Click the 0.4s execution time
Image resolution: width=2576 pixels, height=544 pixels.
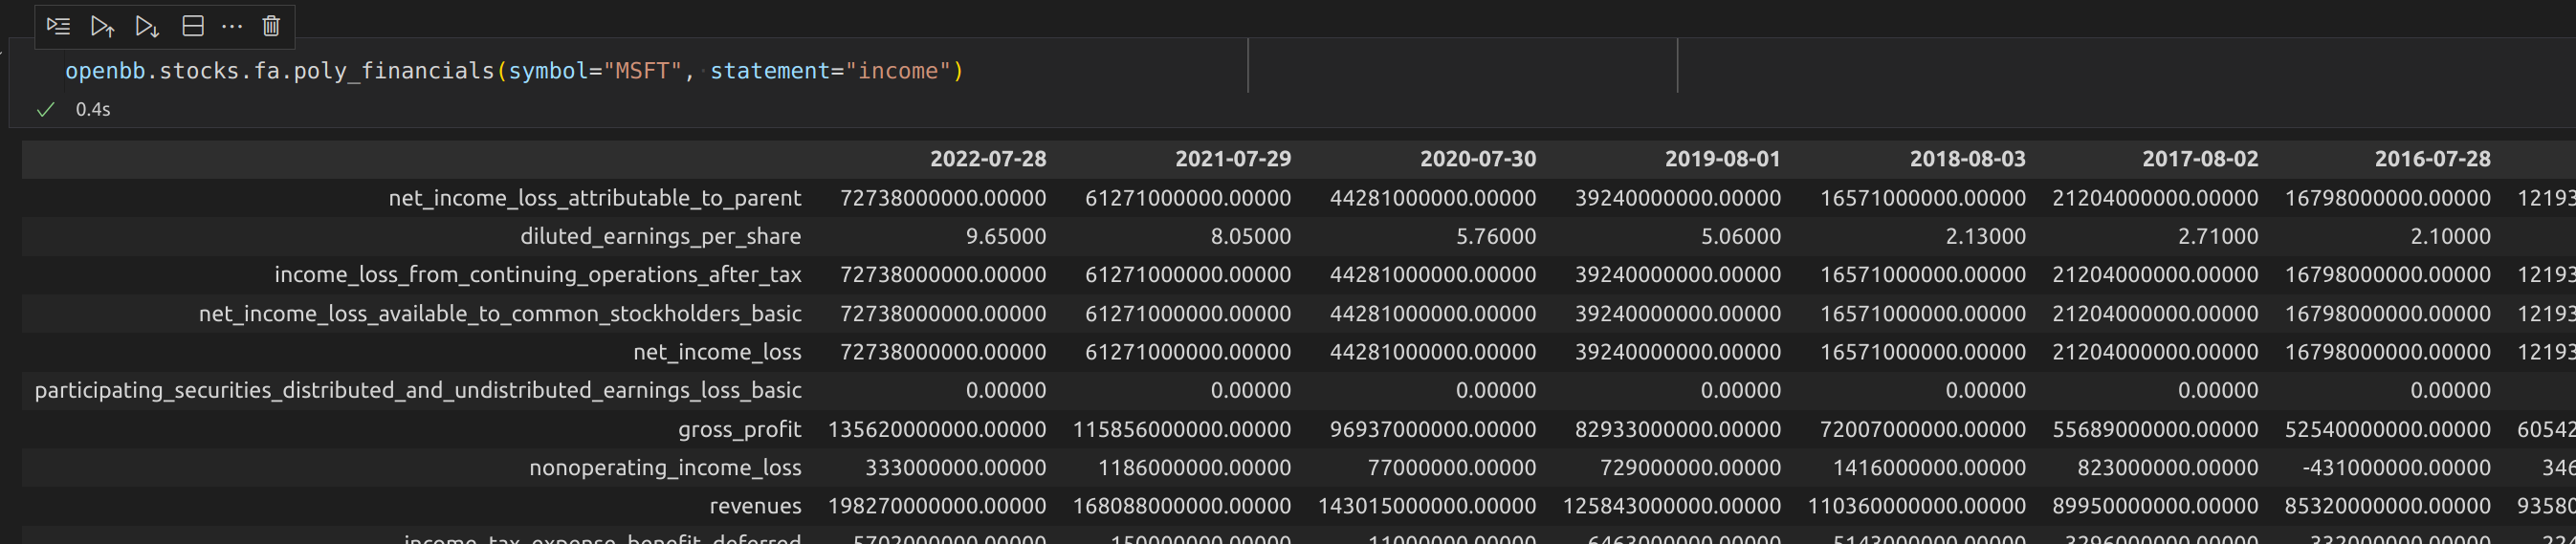pyautogui.click(x=93, y=109)
